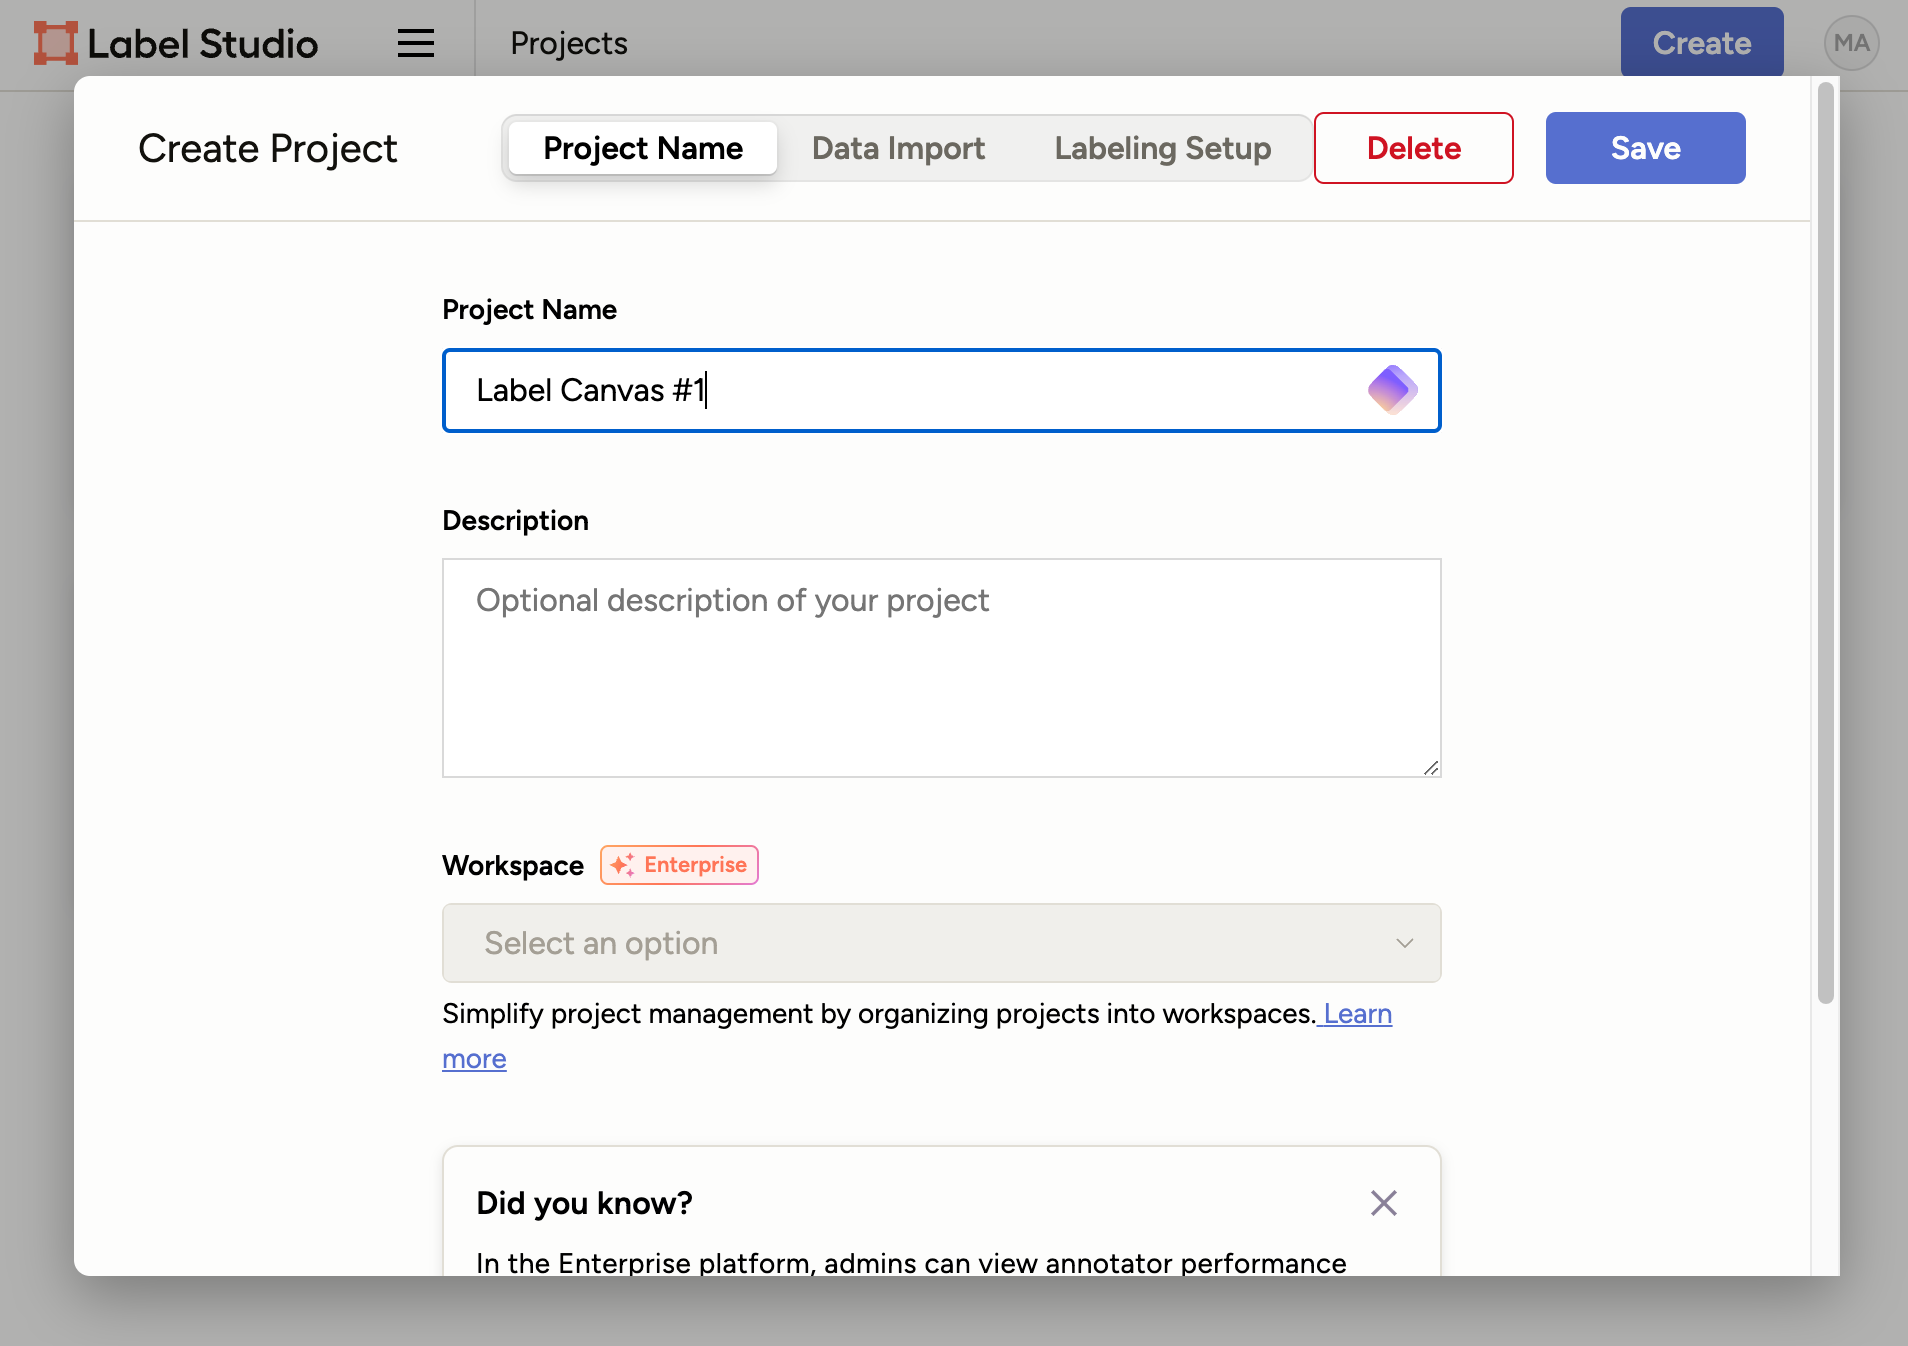
Task: Switch to the Data Import tab
Action: point(898,148)
